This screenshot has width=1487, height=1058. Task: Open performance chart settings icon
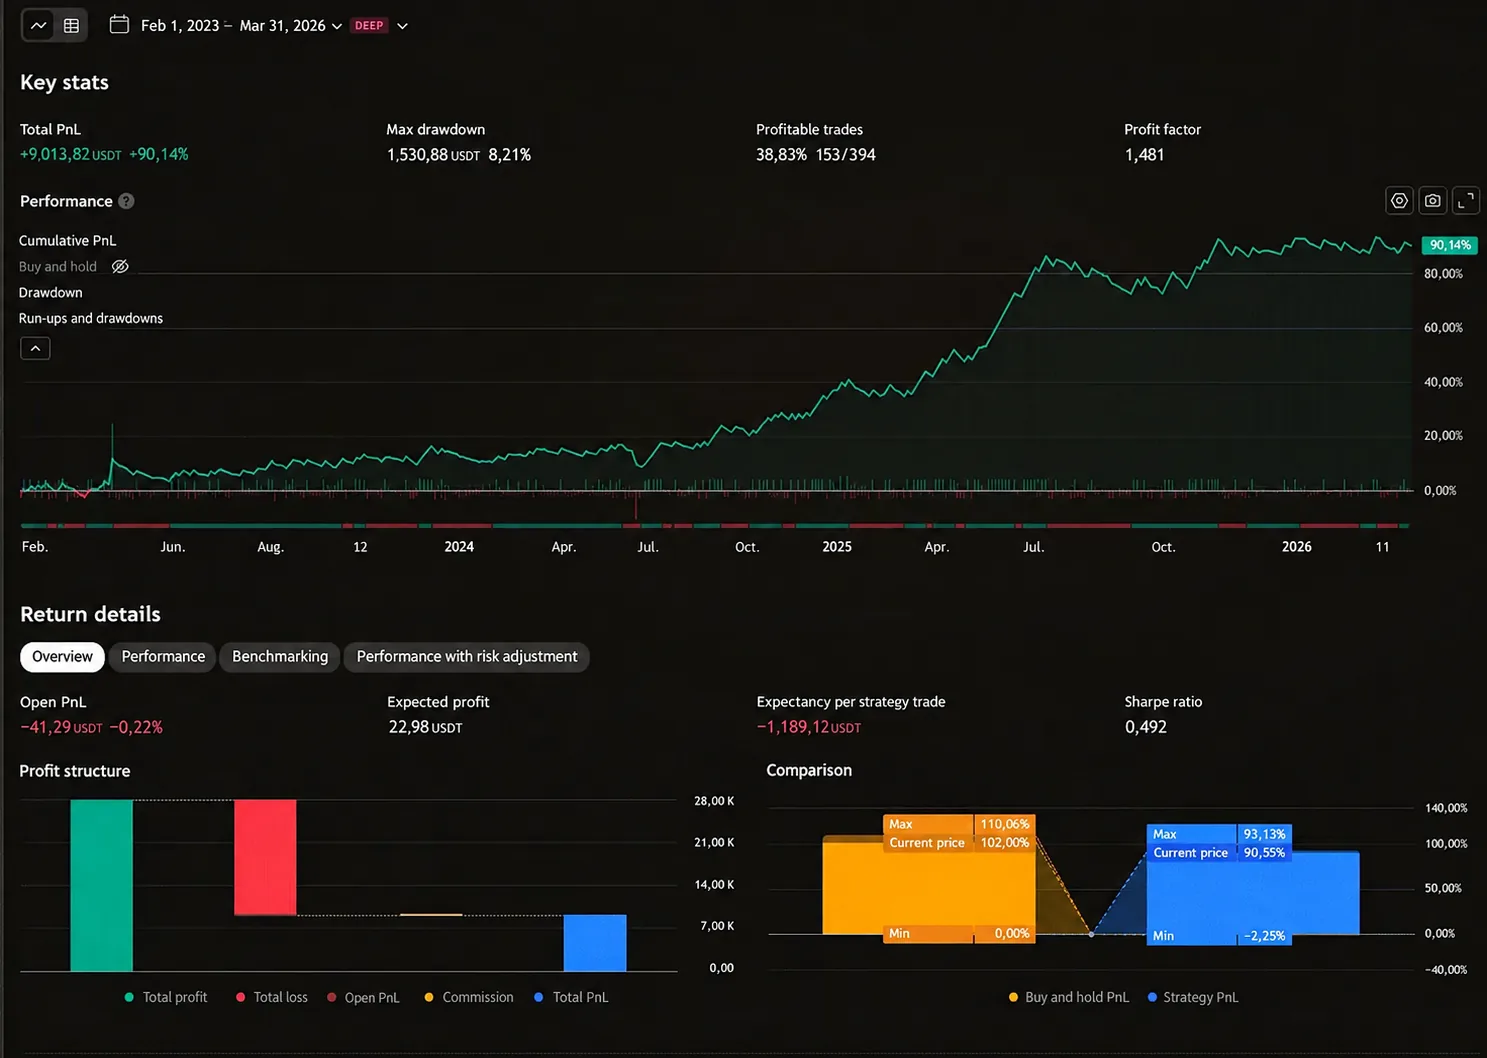point(1399,201)
